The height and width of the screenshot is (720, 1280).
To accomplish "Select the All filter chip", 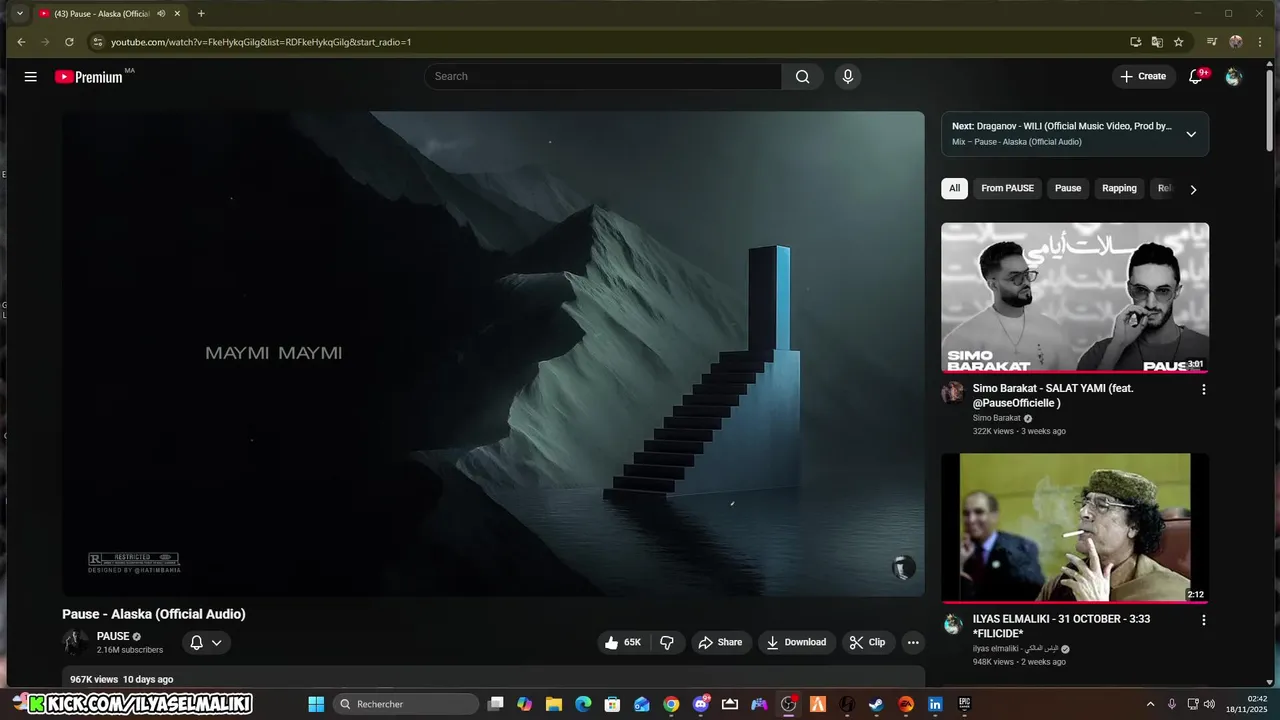I will pos(954,188).
